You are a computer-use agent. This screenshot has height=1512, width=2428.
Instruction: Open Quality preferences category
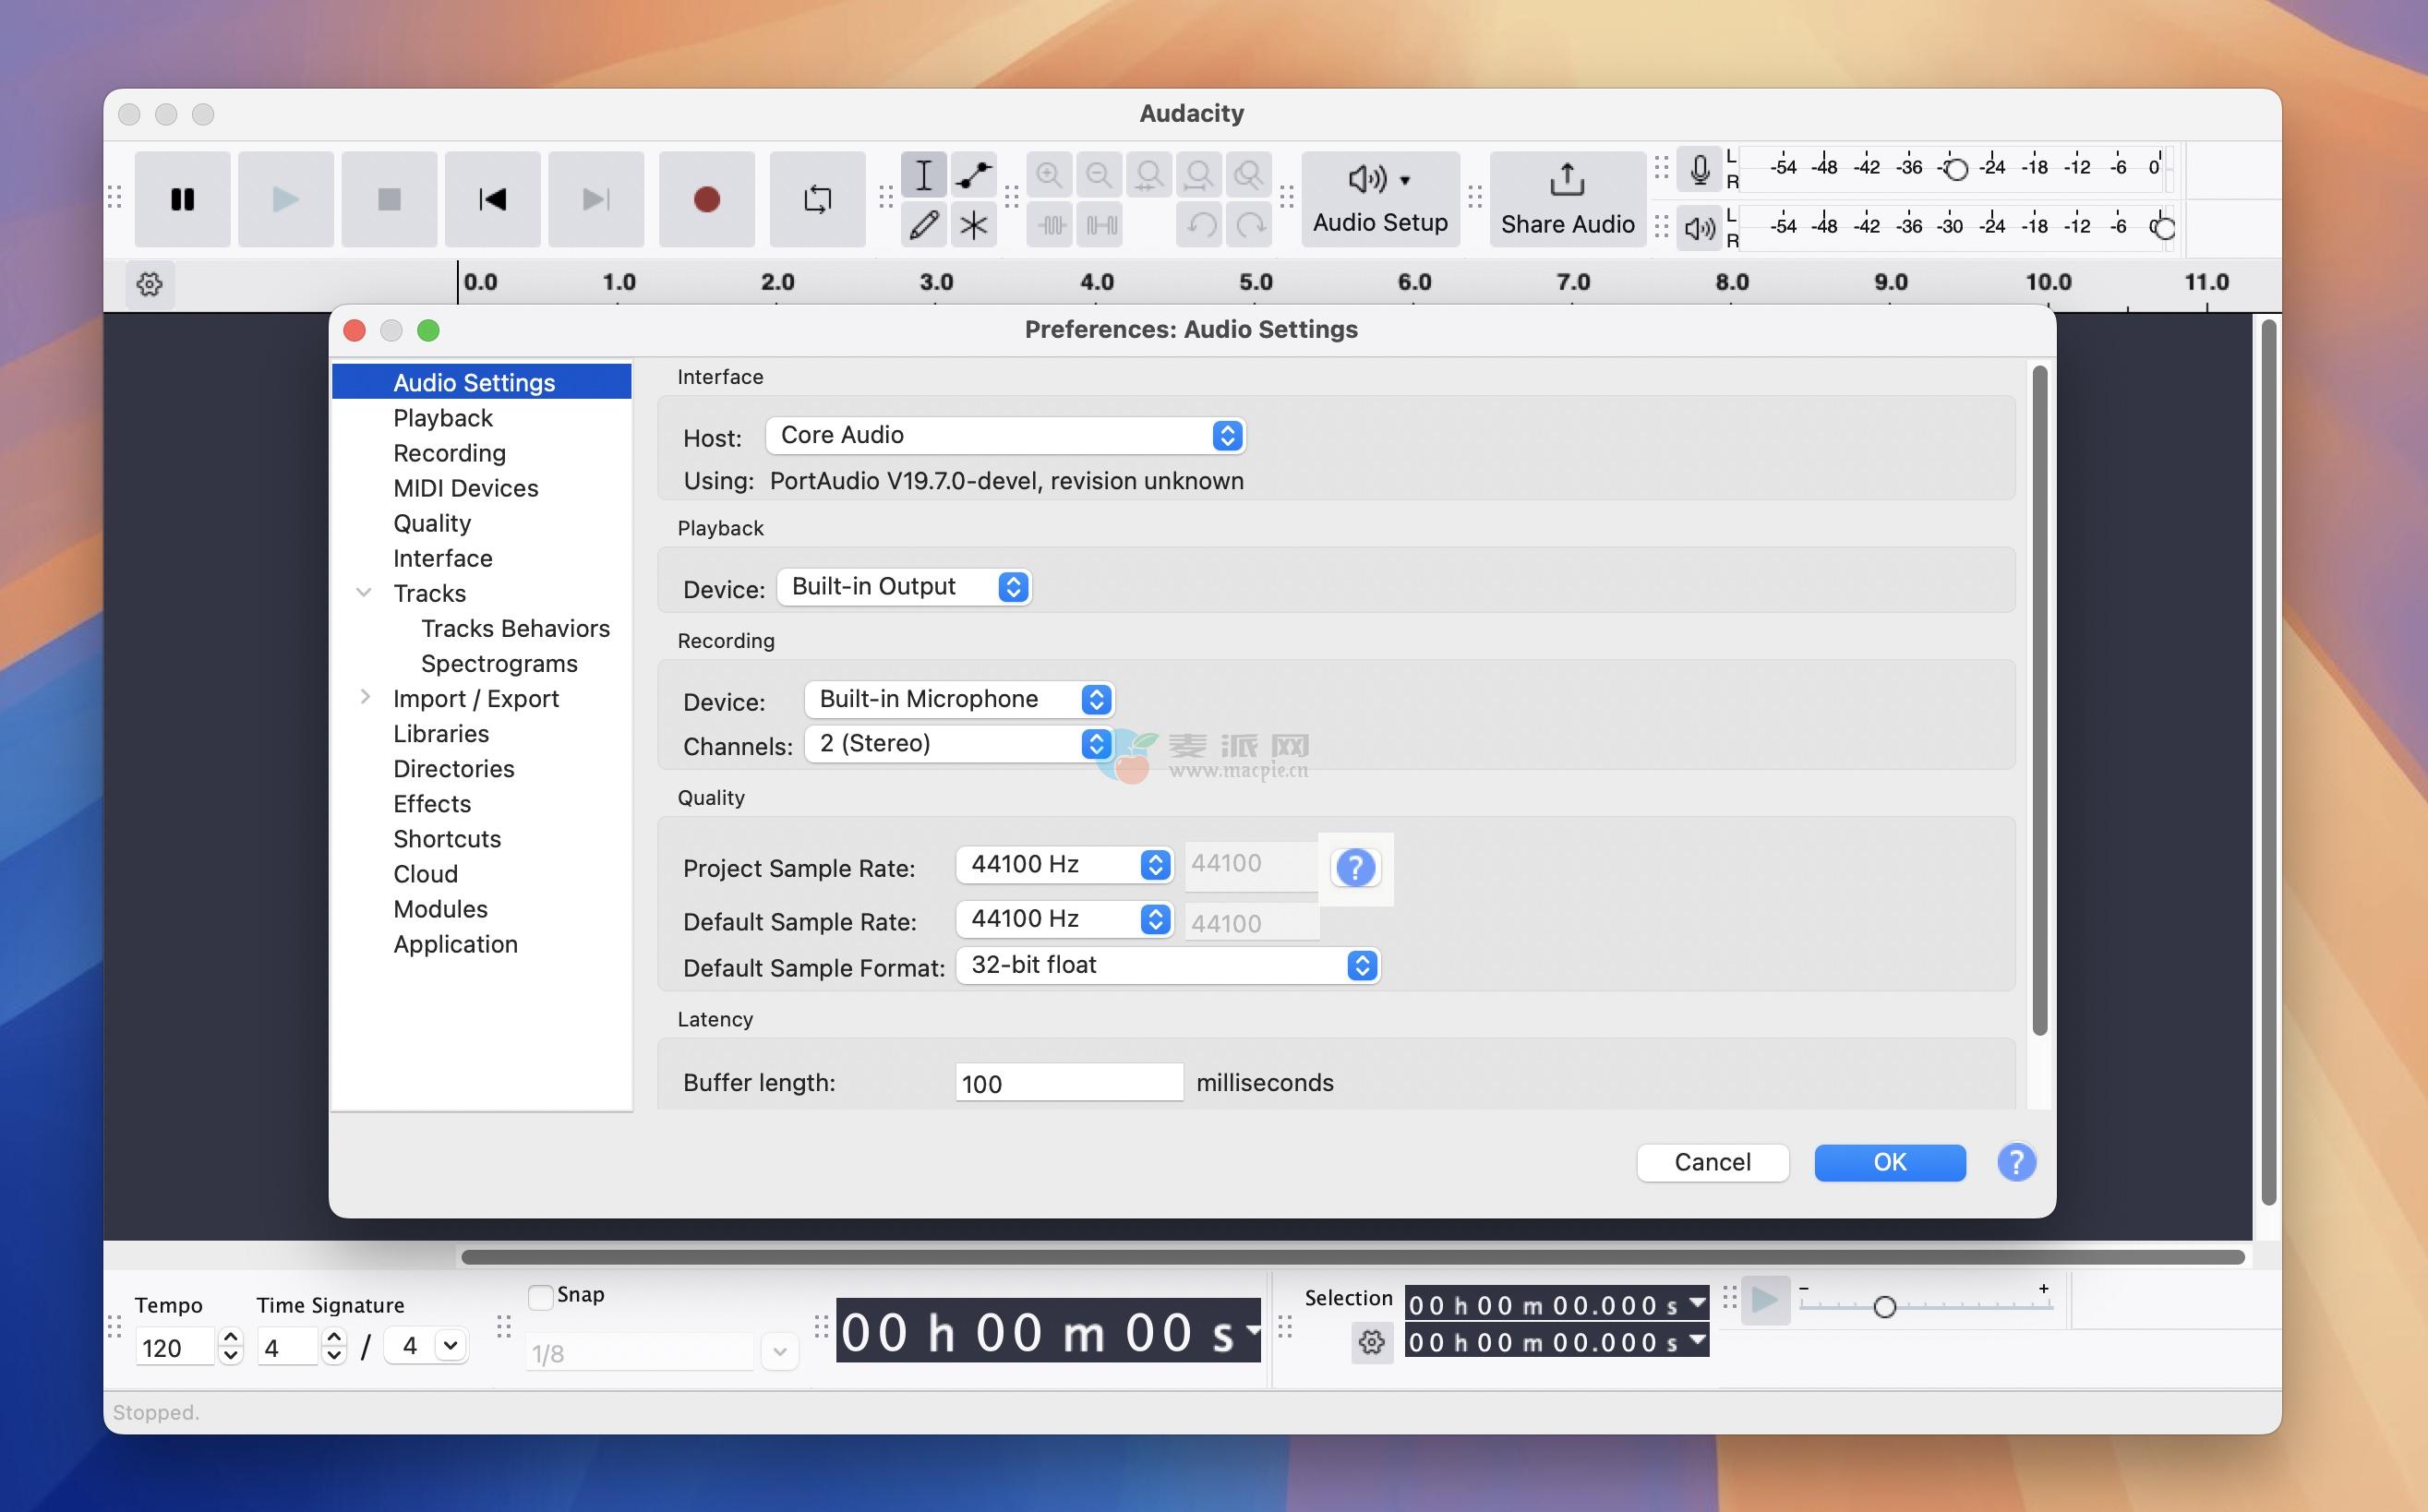point(431,523)
